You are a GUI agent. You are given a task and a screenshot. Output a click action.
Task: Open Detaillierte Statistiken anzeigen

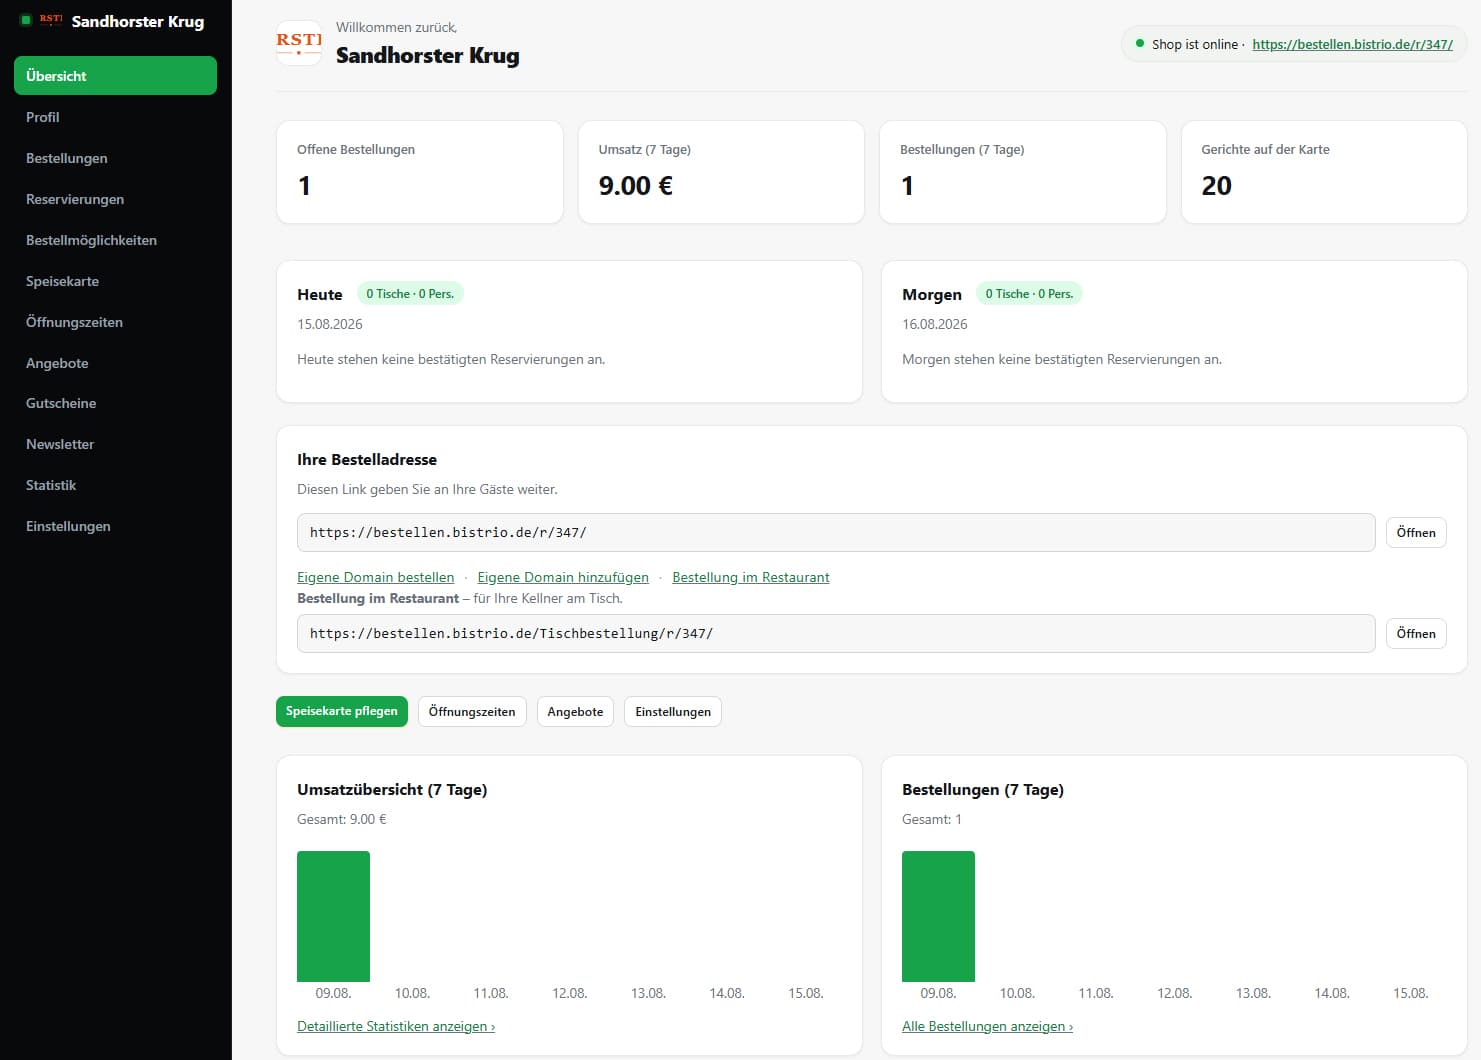[396, 1026]
